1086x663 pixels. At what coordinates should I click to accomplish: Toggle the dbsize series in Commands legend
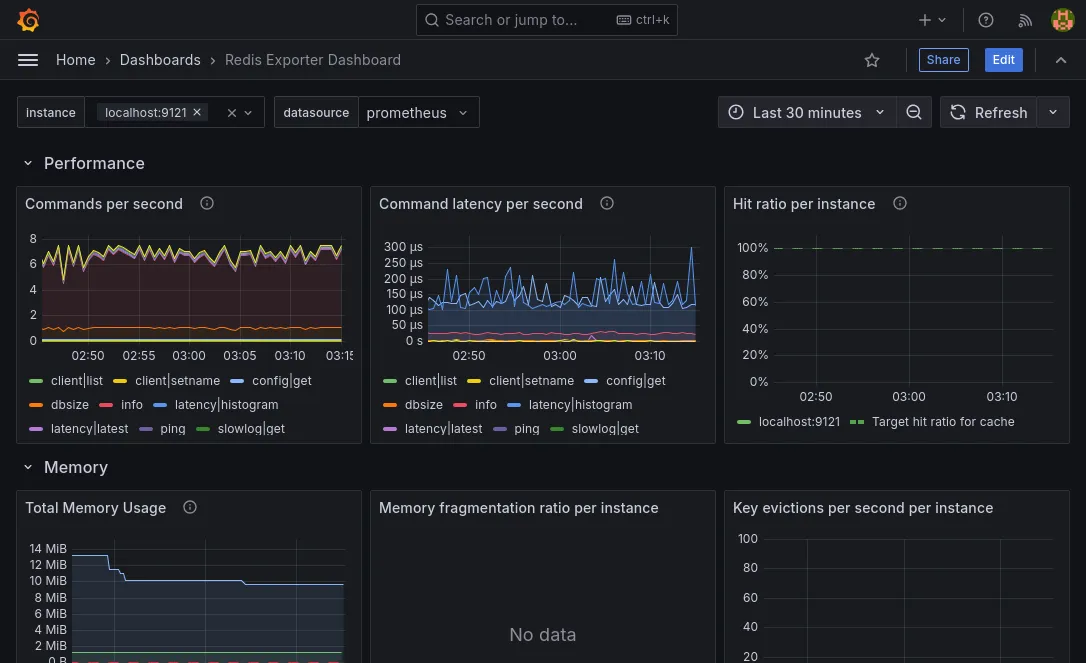[69, 405]
